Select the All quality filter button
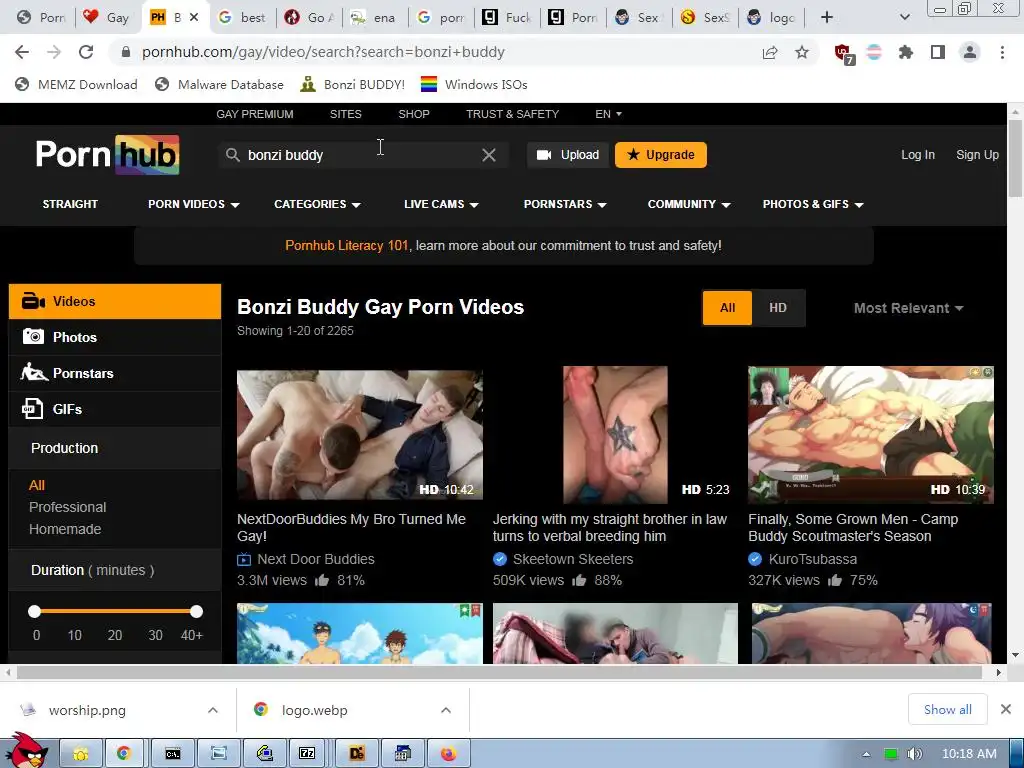 pos(727,308)
